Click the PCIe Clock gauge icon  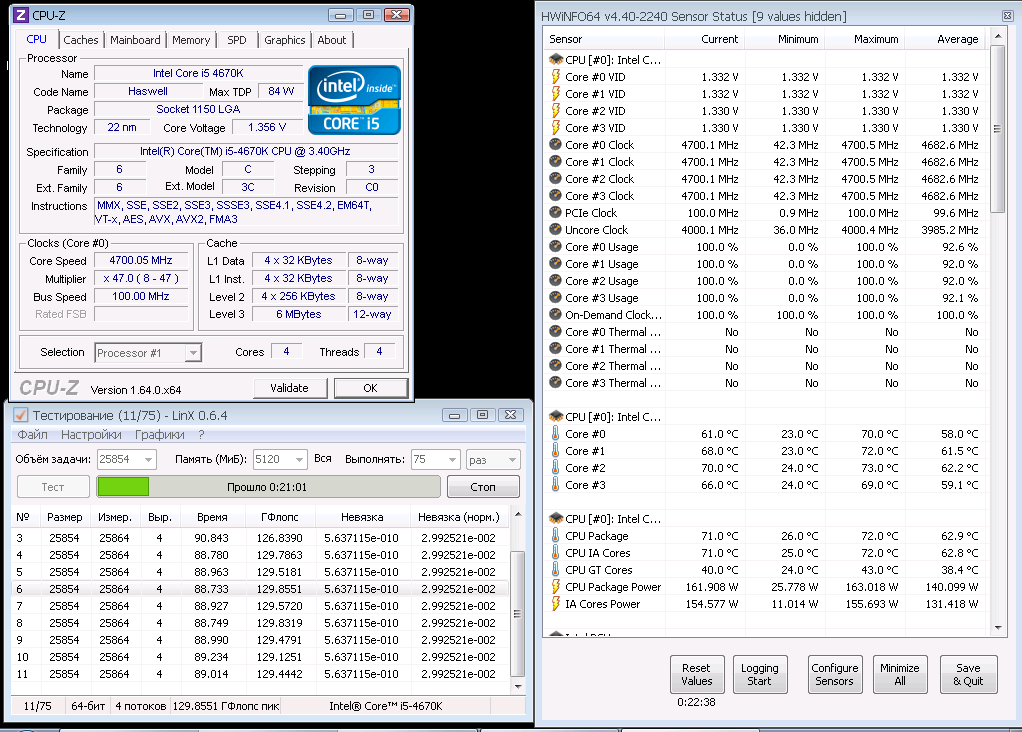555,212
